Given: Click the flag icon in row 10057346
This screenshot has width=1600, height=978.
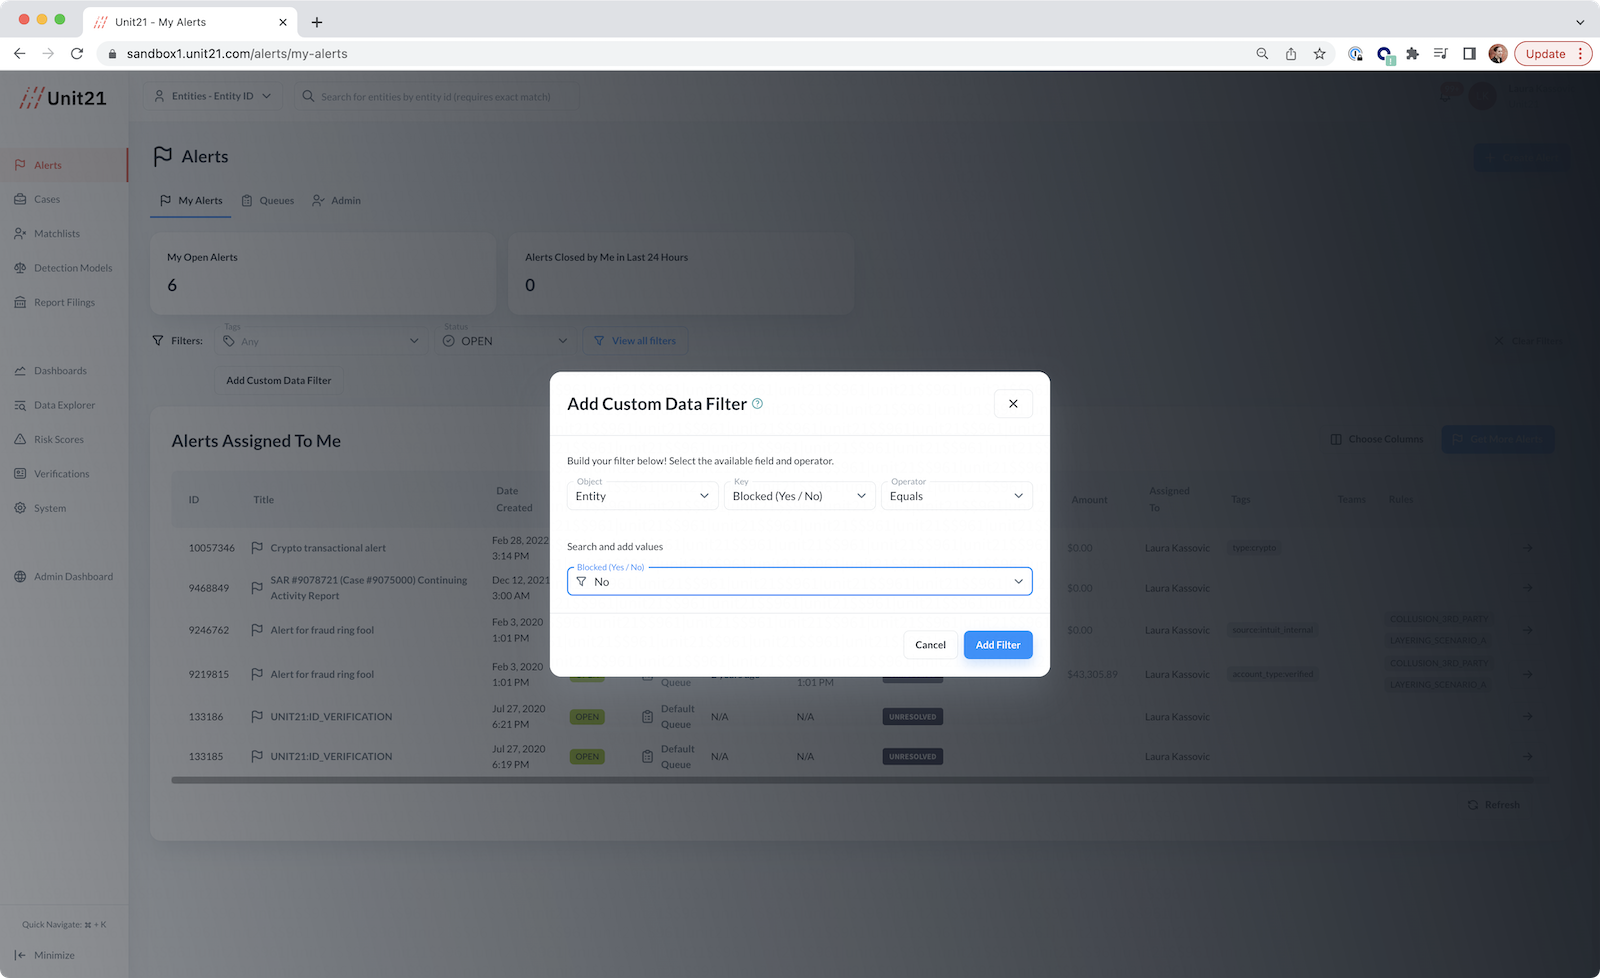Looking at the screenshot, I should 257,548.
